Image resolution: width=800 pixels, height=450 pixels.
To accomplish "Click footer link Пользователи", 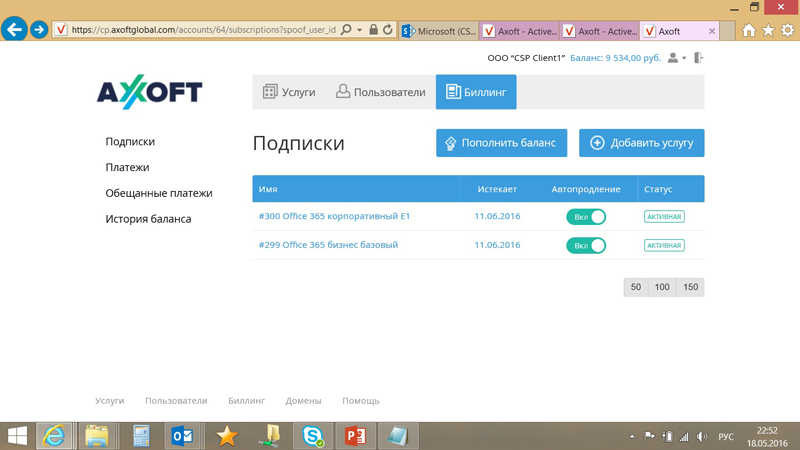I will tap(176, 401).
